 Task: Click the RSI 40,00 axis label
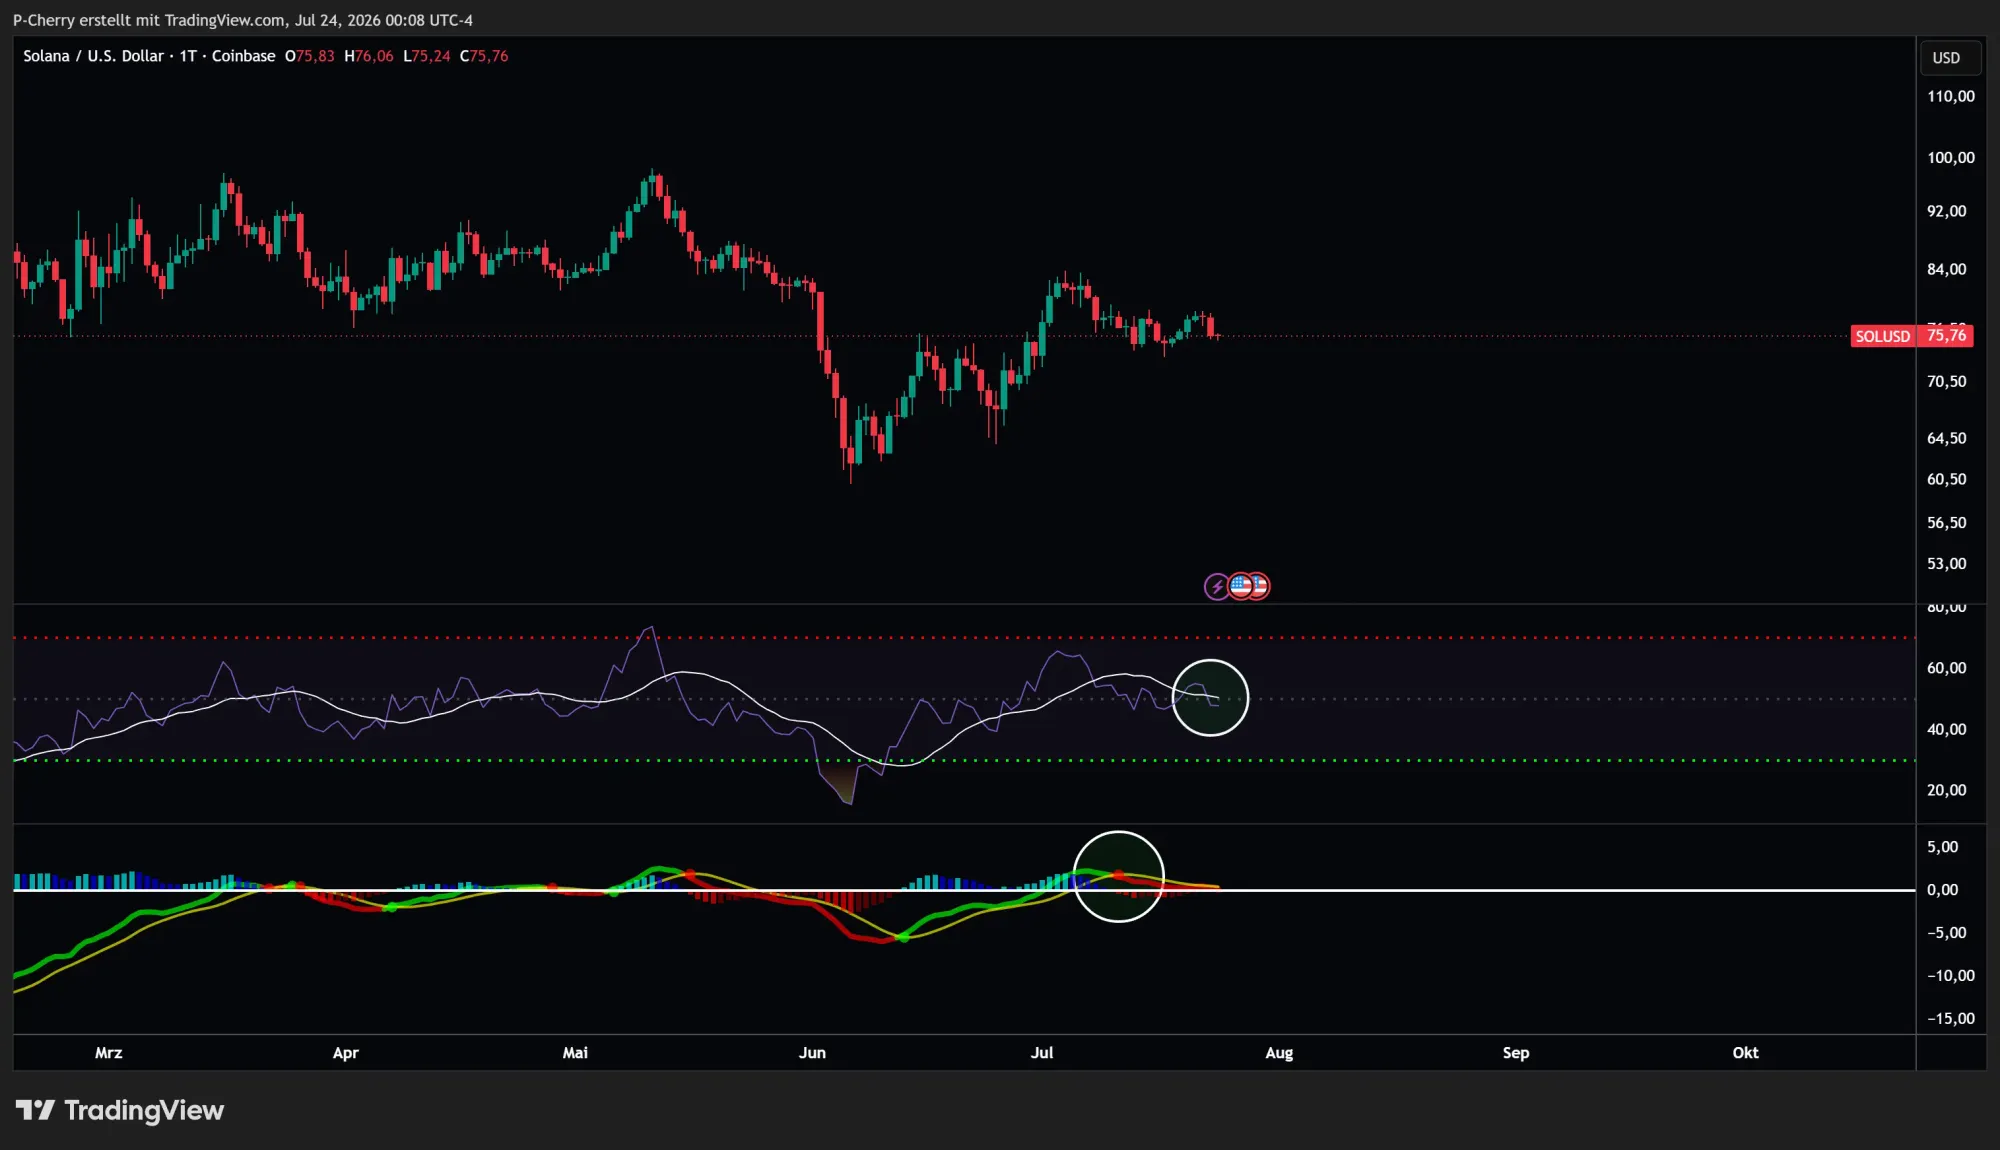click(1946, 729)
